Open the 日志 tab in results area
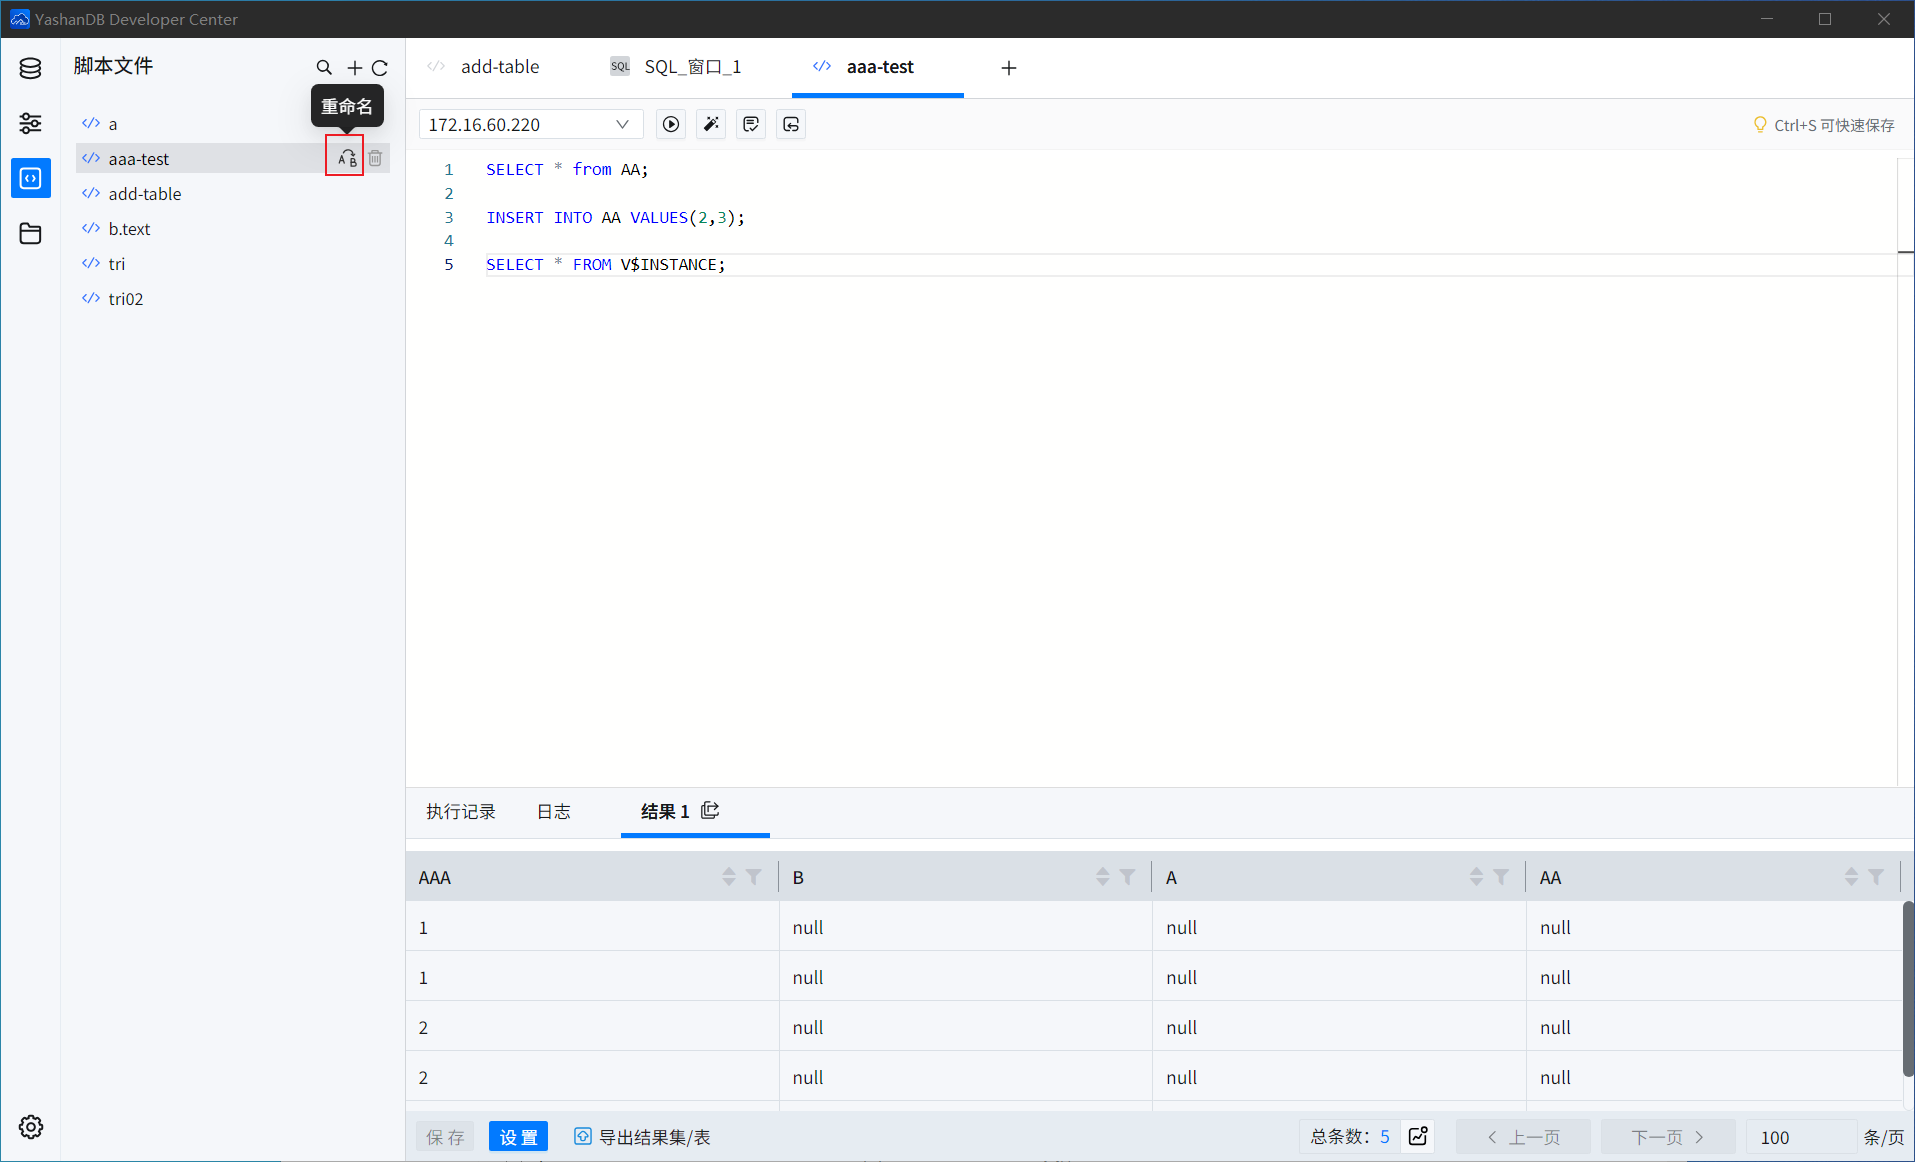 553,812
